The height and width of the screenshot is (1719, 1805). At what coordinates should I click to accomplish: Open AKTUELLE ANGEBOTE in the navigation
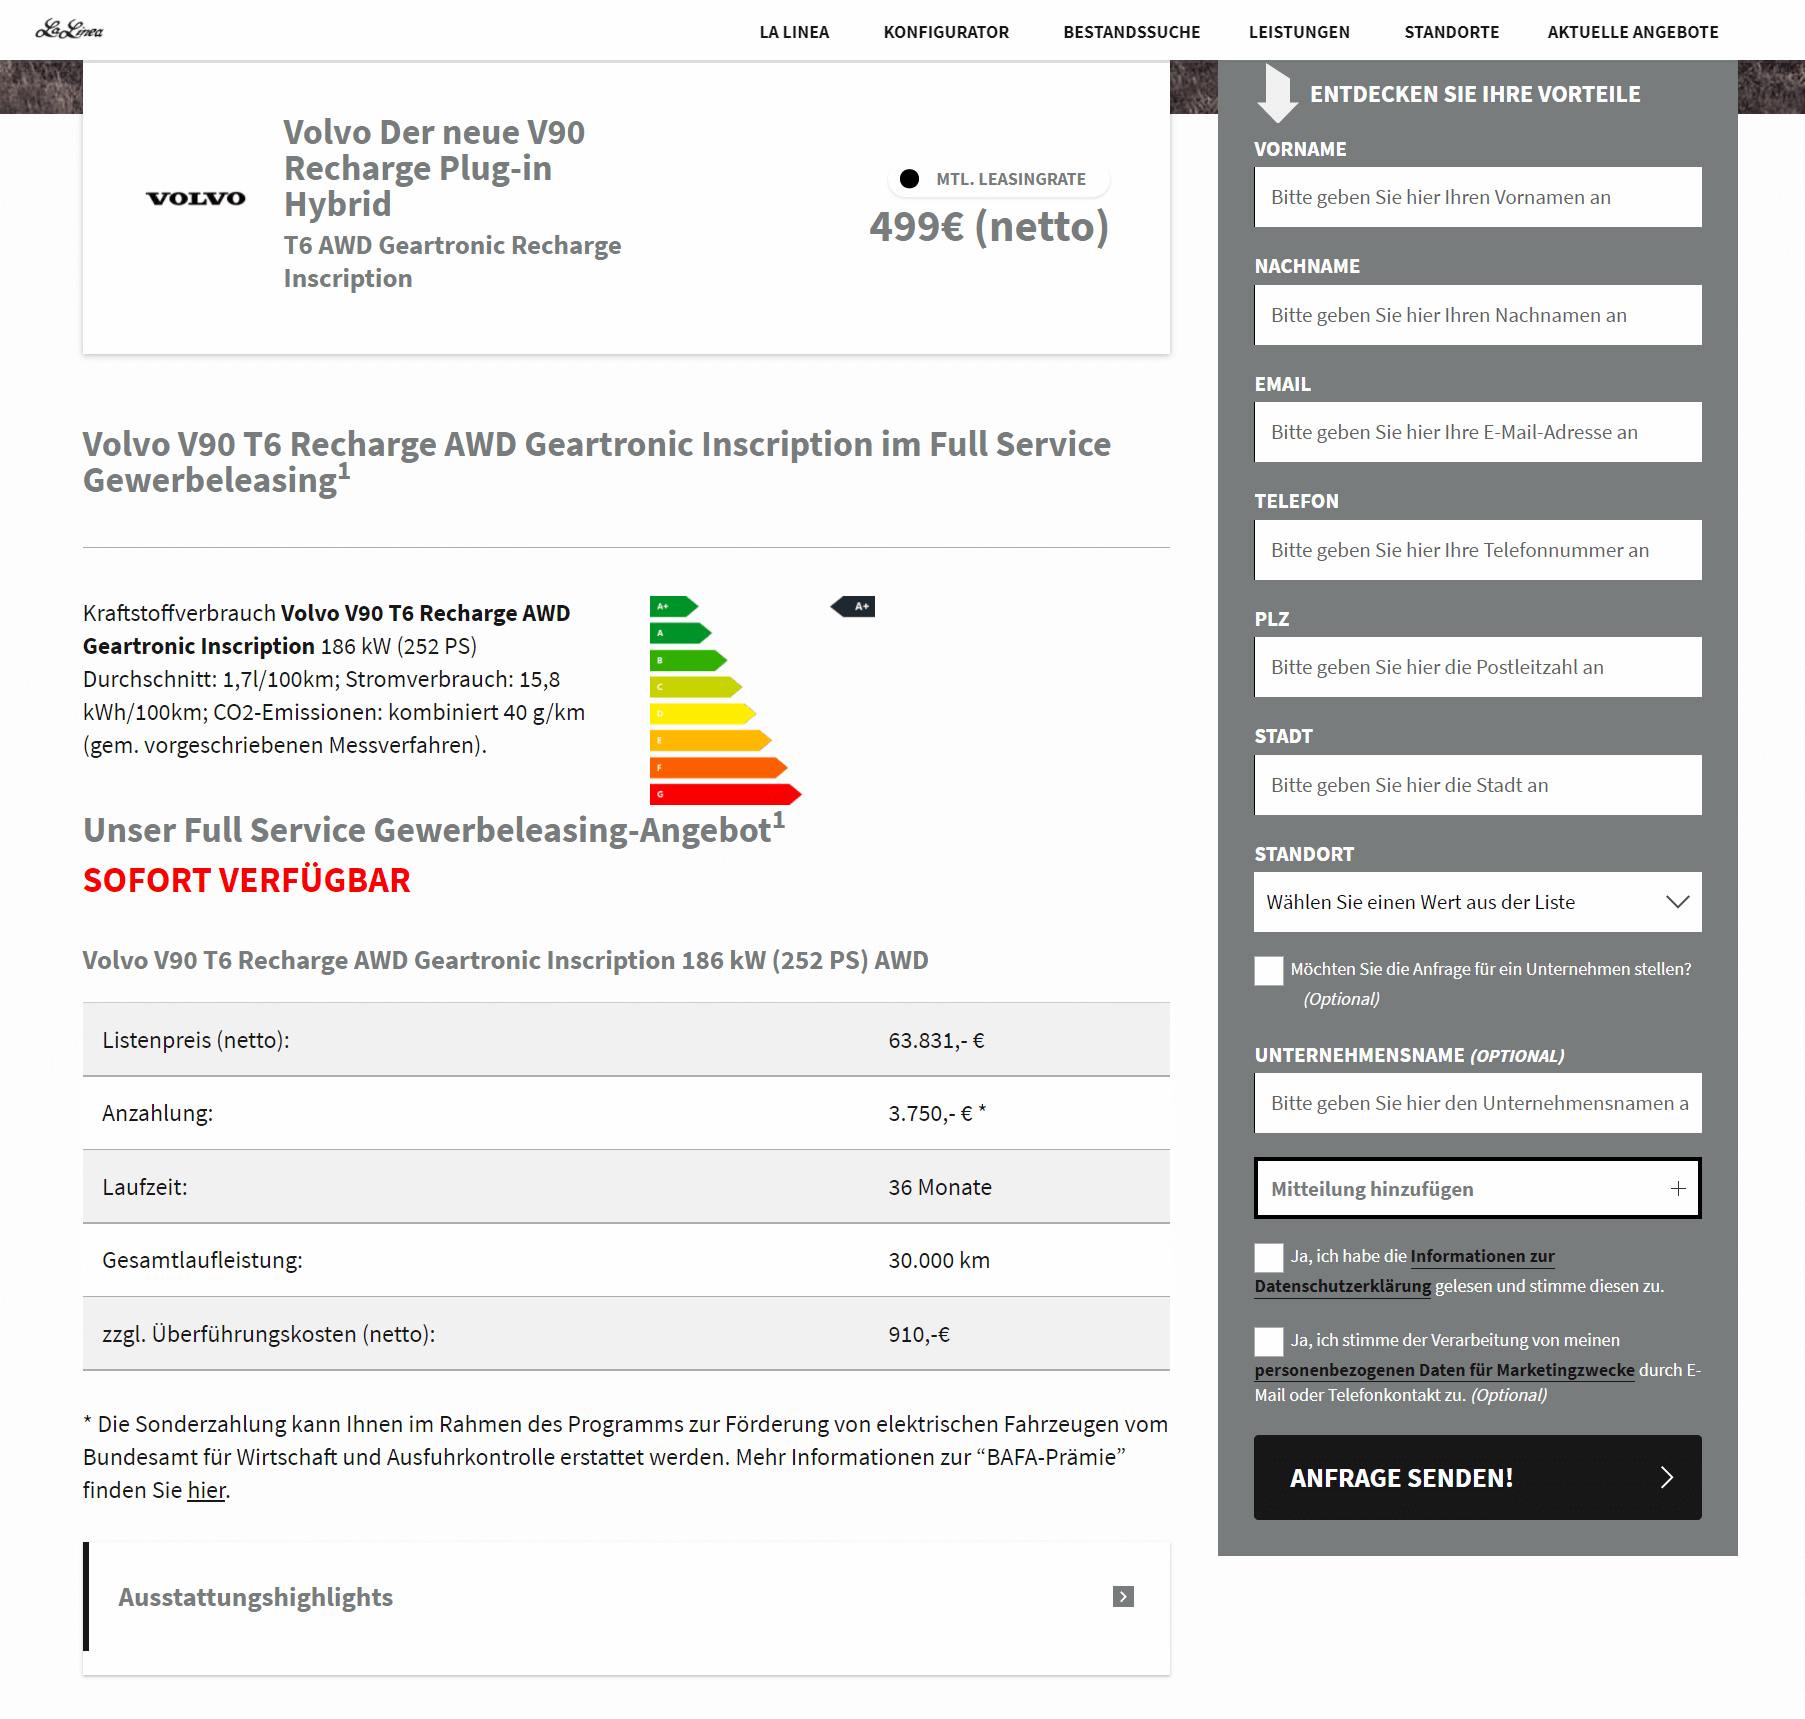click(1632, 32)
